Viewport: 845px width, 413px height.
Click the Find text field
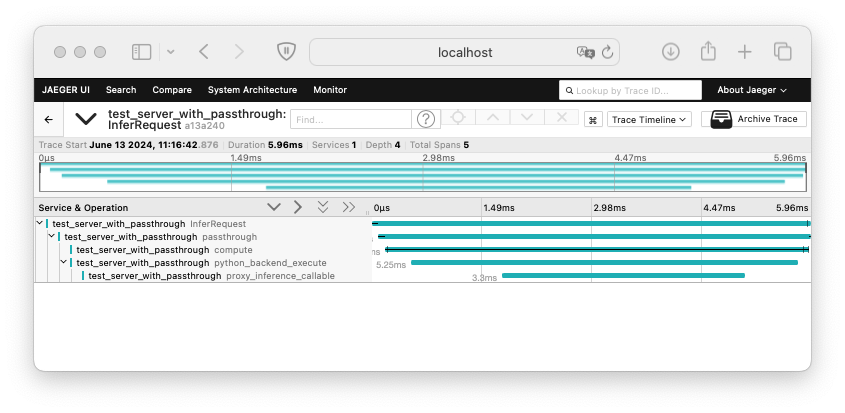coord(352,119)
